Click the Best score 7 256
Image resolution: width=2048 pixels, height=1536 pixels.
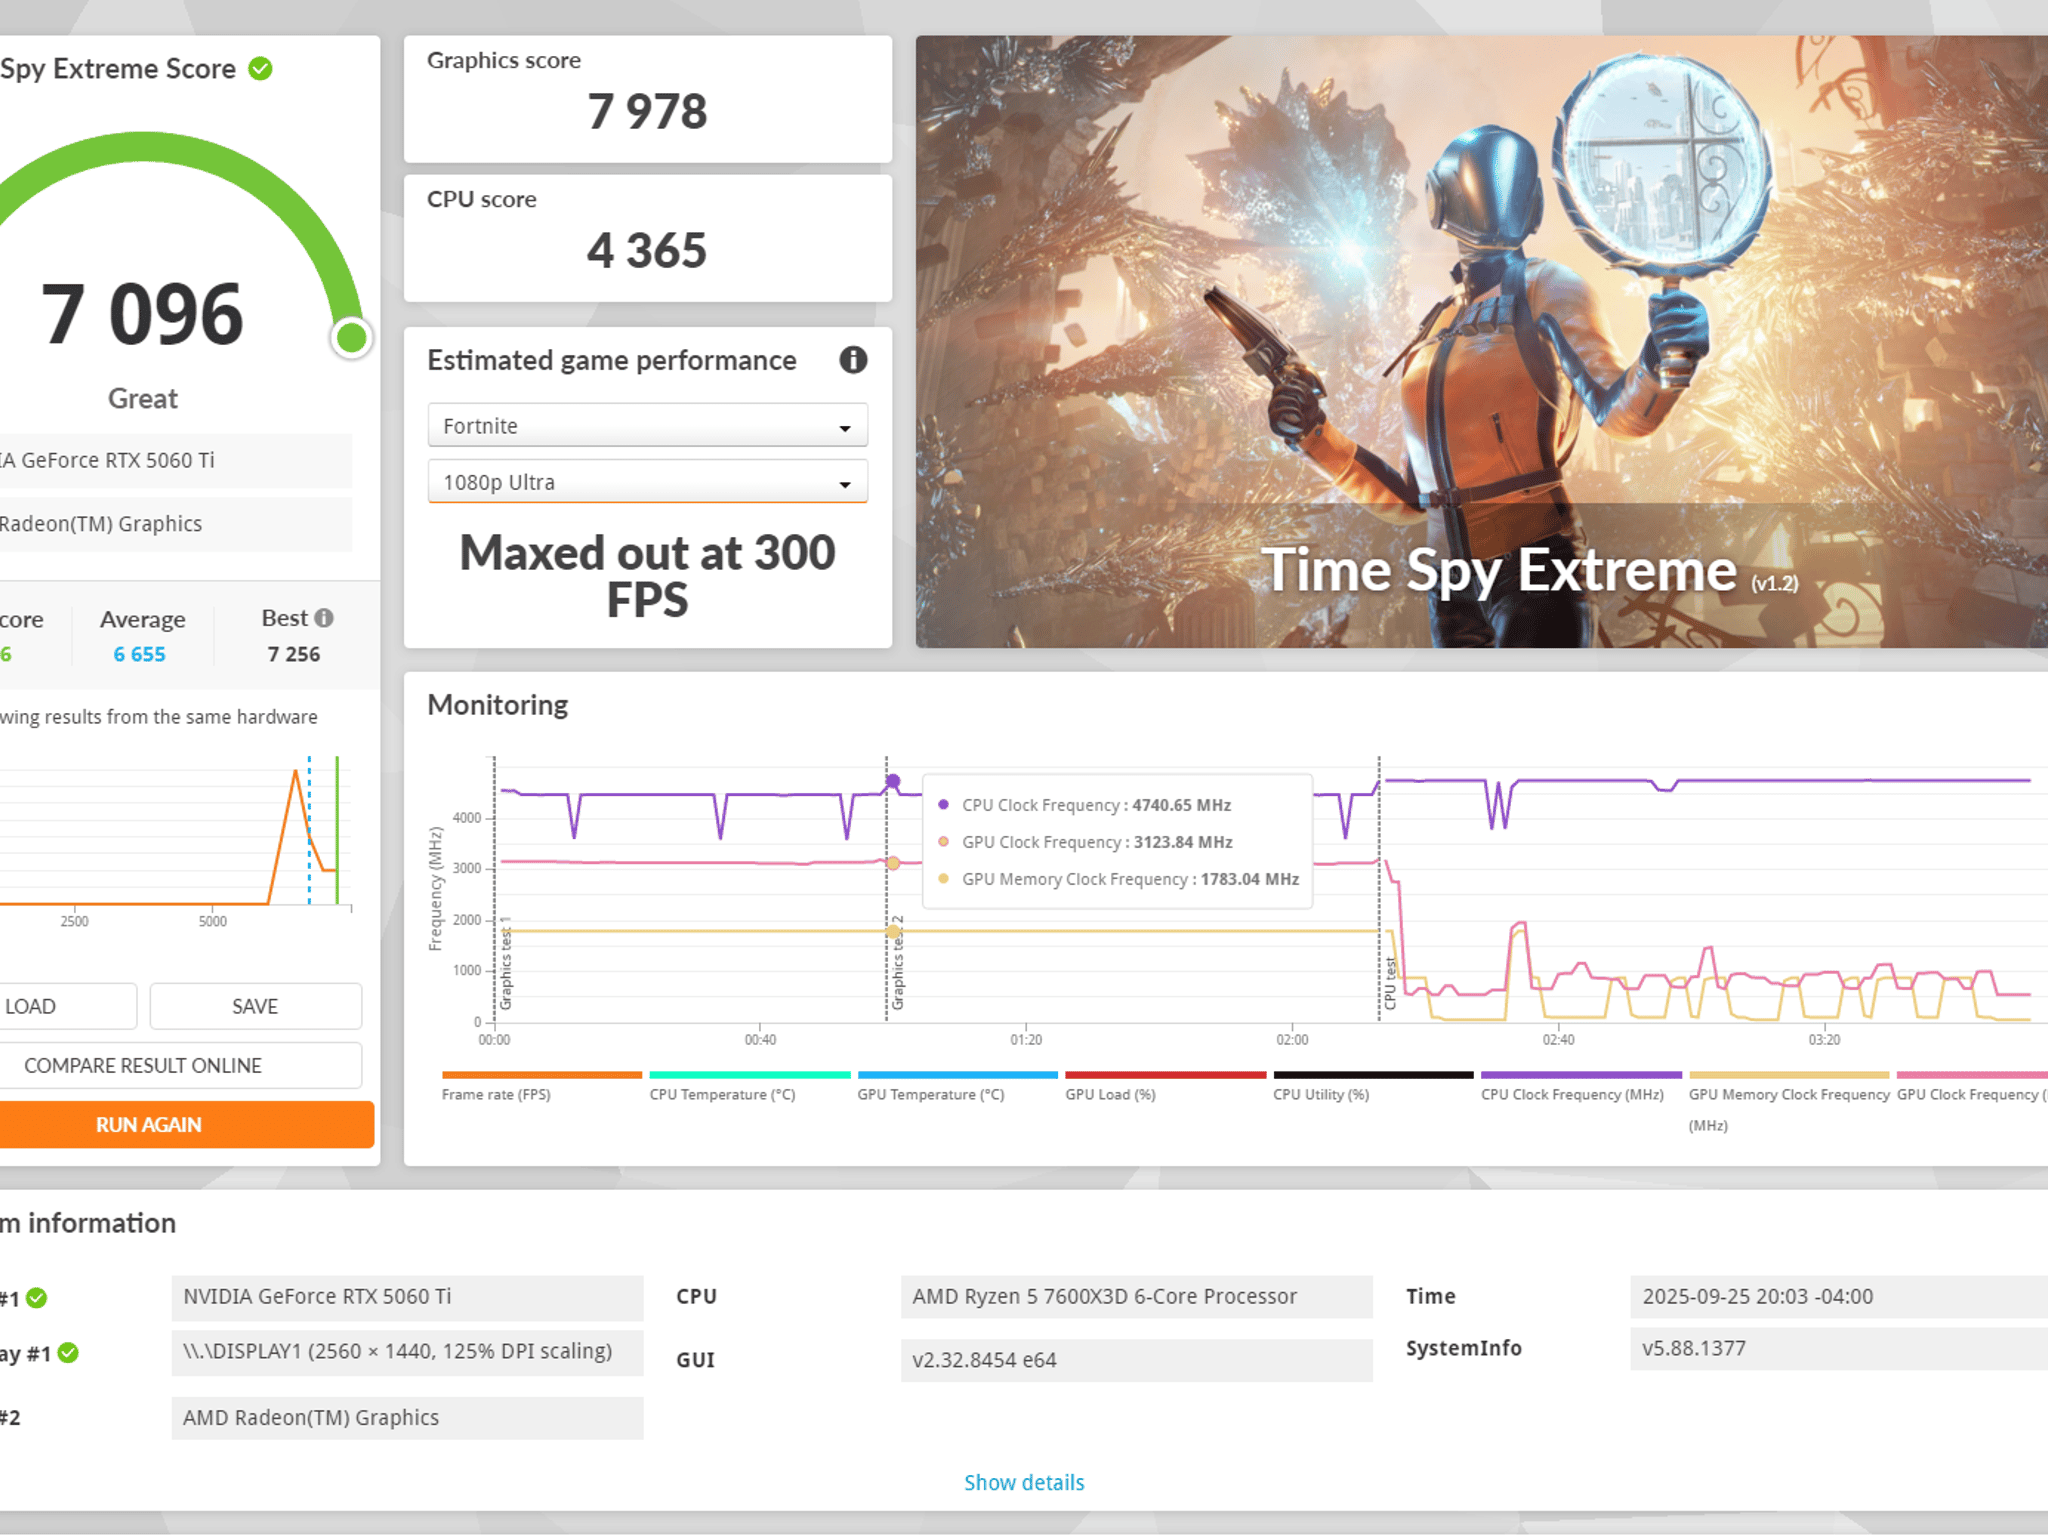294,654
